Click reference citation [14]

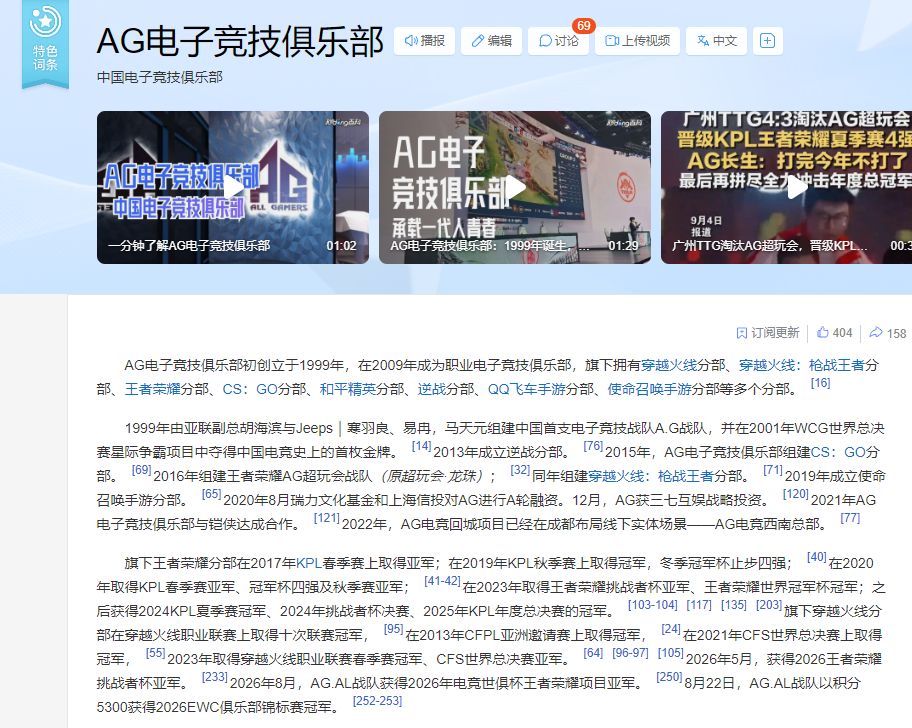pyautogui.click(x=421, y=446)
